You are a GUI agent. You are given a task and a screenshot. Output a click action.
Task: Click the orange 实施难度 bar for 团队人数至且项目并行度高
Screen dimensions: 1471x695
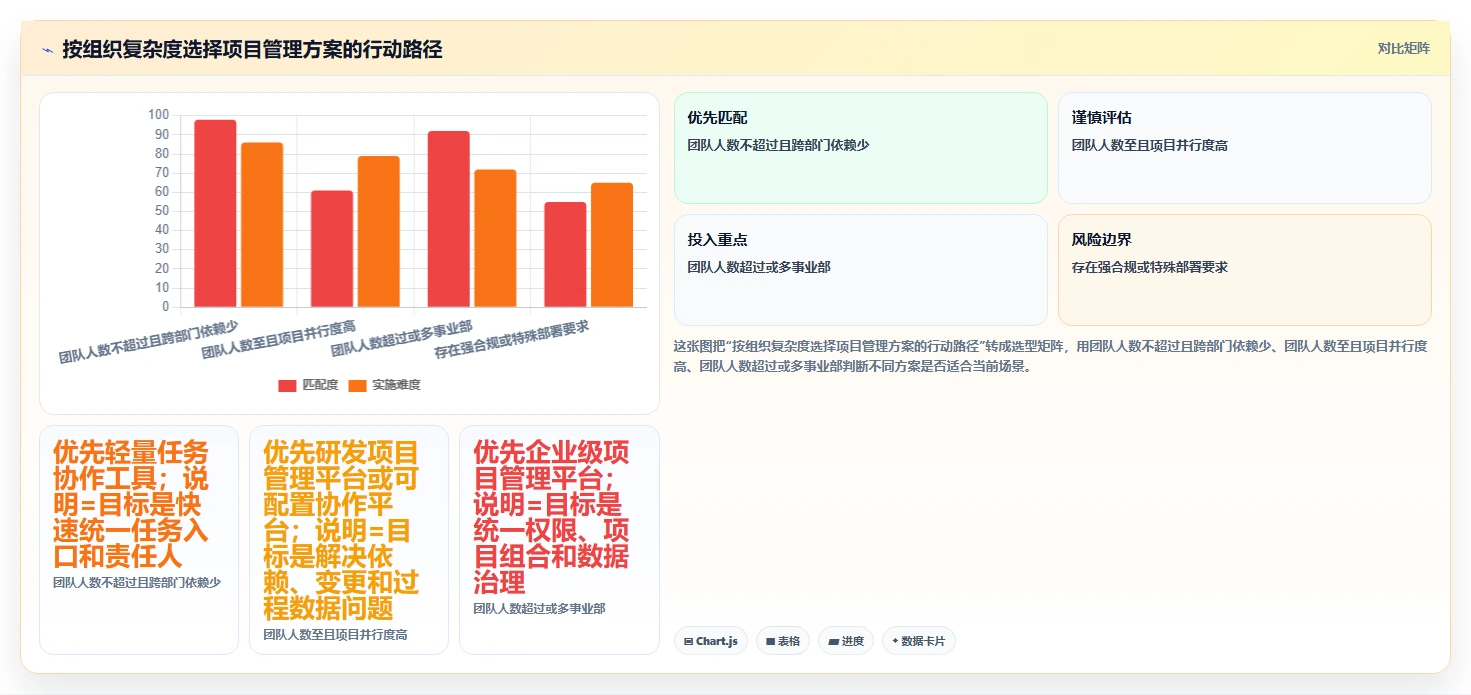(379, 232)
